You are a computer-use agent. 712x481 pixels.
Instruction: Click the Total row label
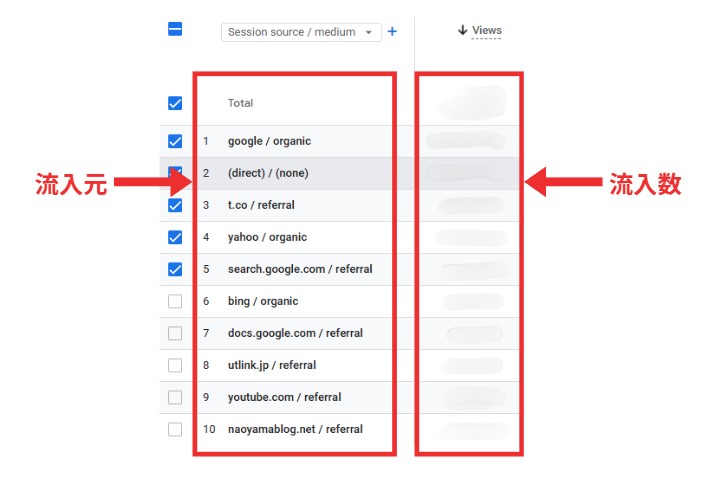coord(240,103)
